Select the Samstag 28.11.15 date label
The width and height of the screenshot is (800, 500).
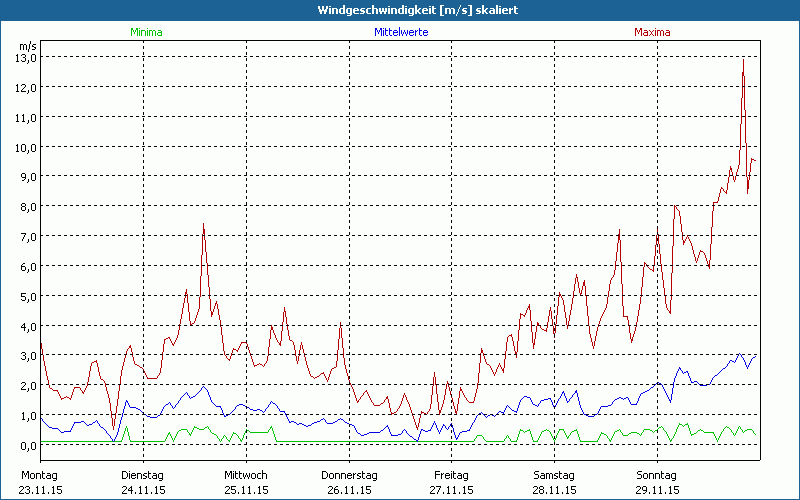pyautogui.click(x=555, y=482)
